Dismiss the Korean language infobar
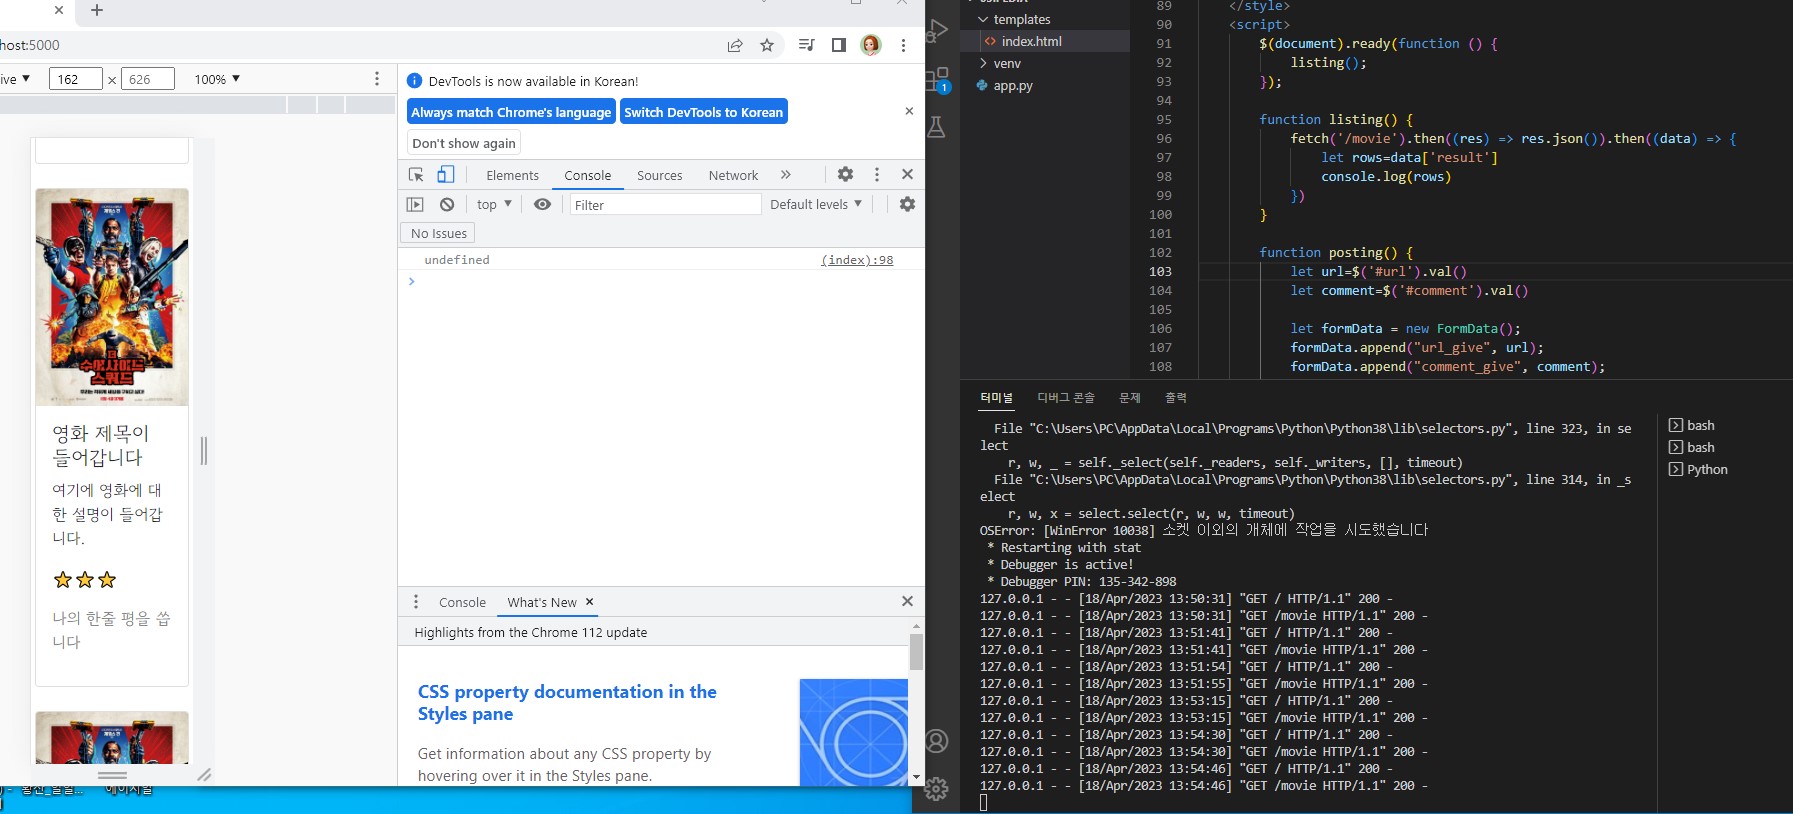 point(909,111)
